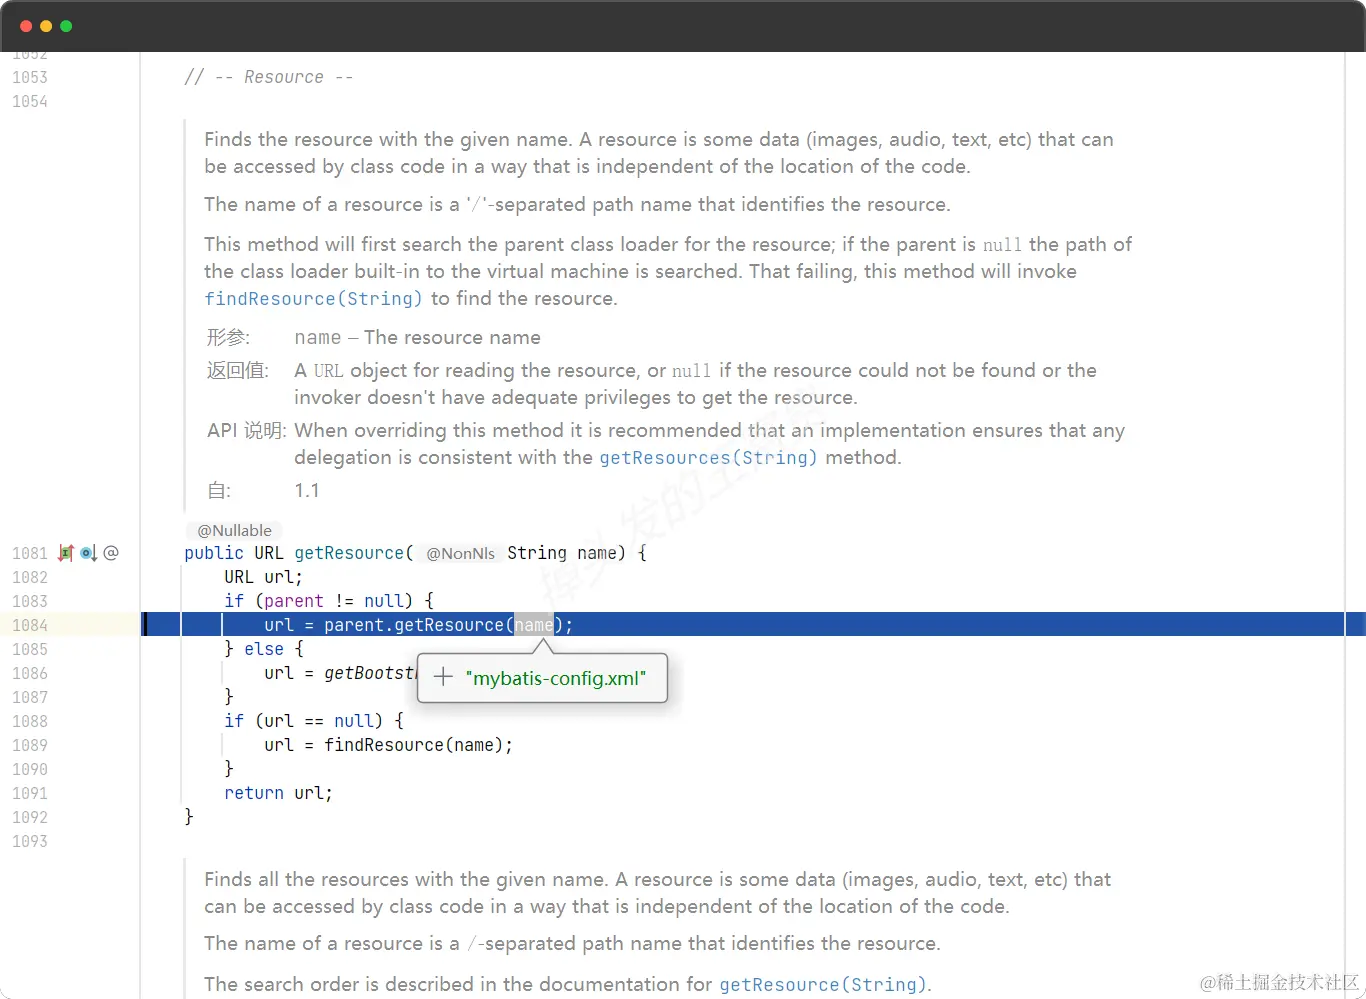The image size is (1366, 999).
Task: Click the getResource method name in its declaration
Action: click(349, 553)
